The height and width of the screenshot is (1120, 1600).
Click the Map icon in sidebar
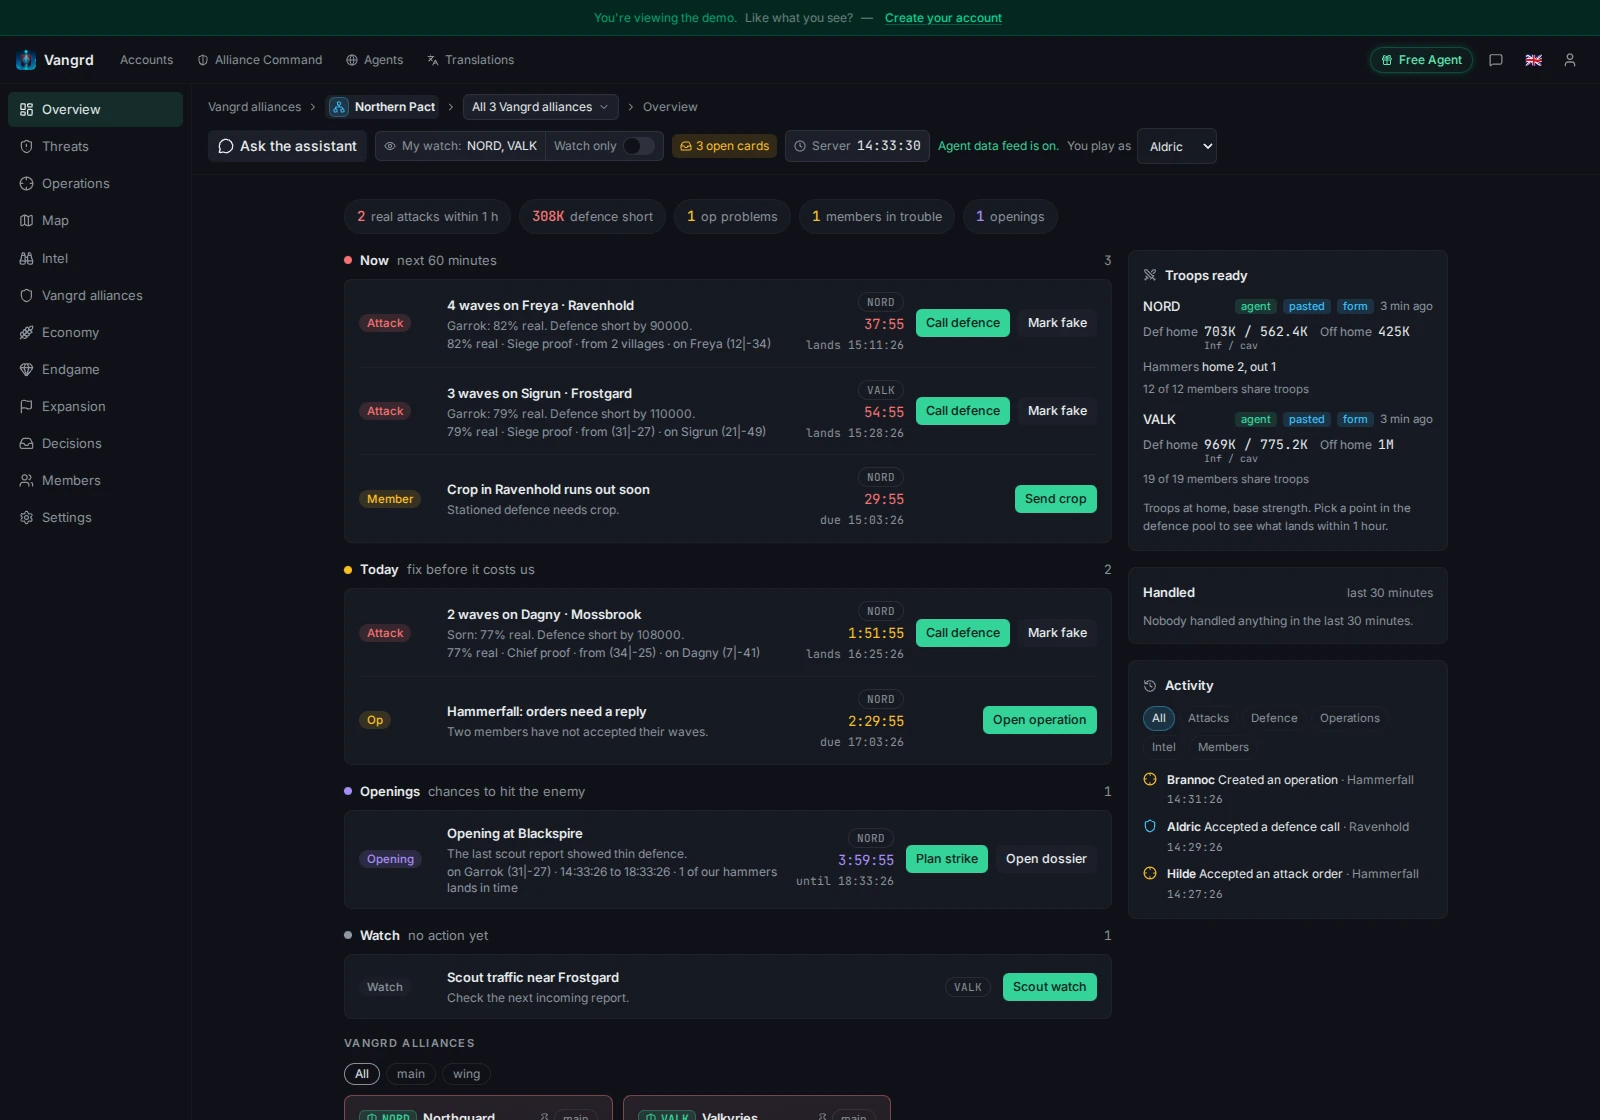tap(27, 220)
